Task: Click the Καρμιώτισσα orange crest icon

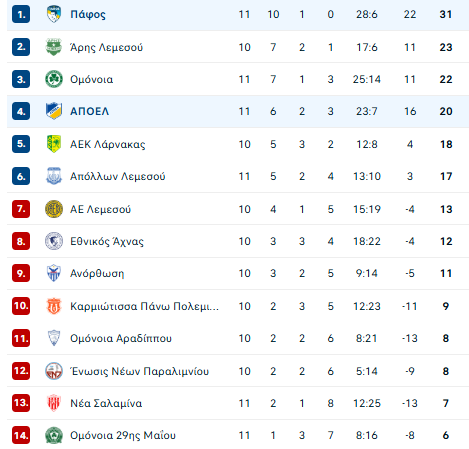Action: (54, 306)
